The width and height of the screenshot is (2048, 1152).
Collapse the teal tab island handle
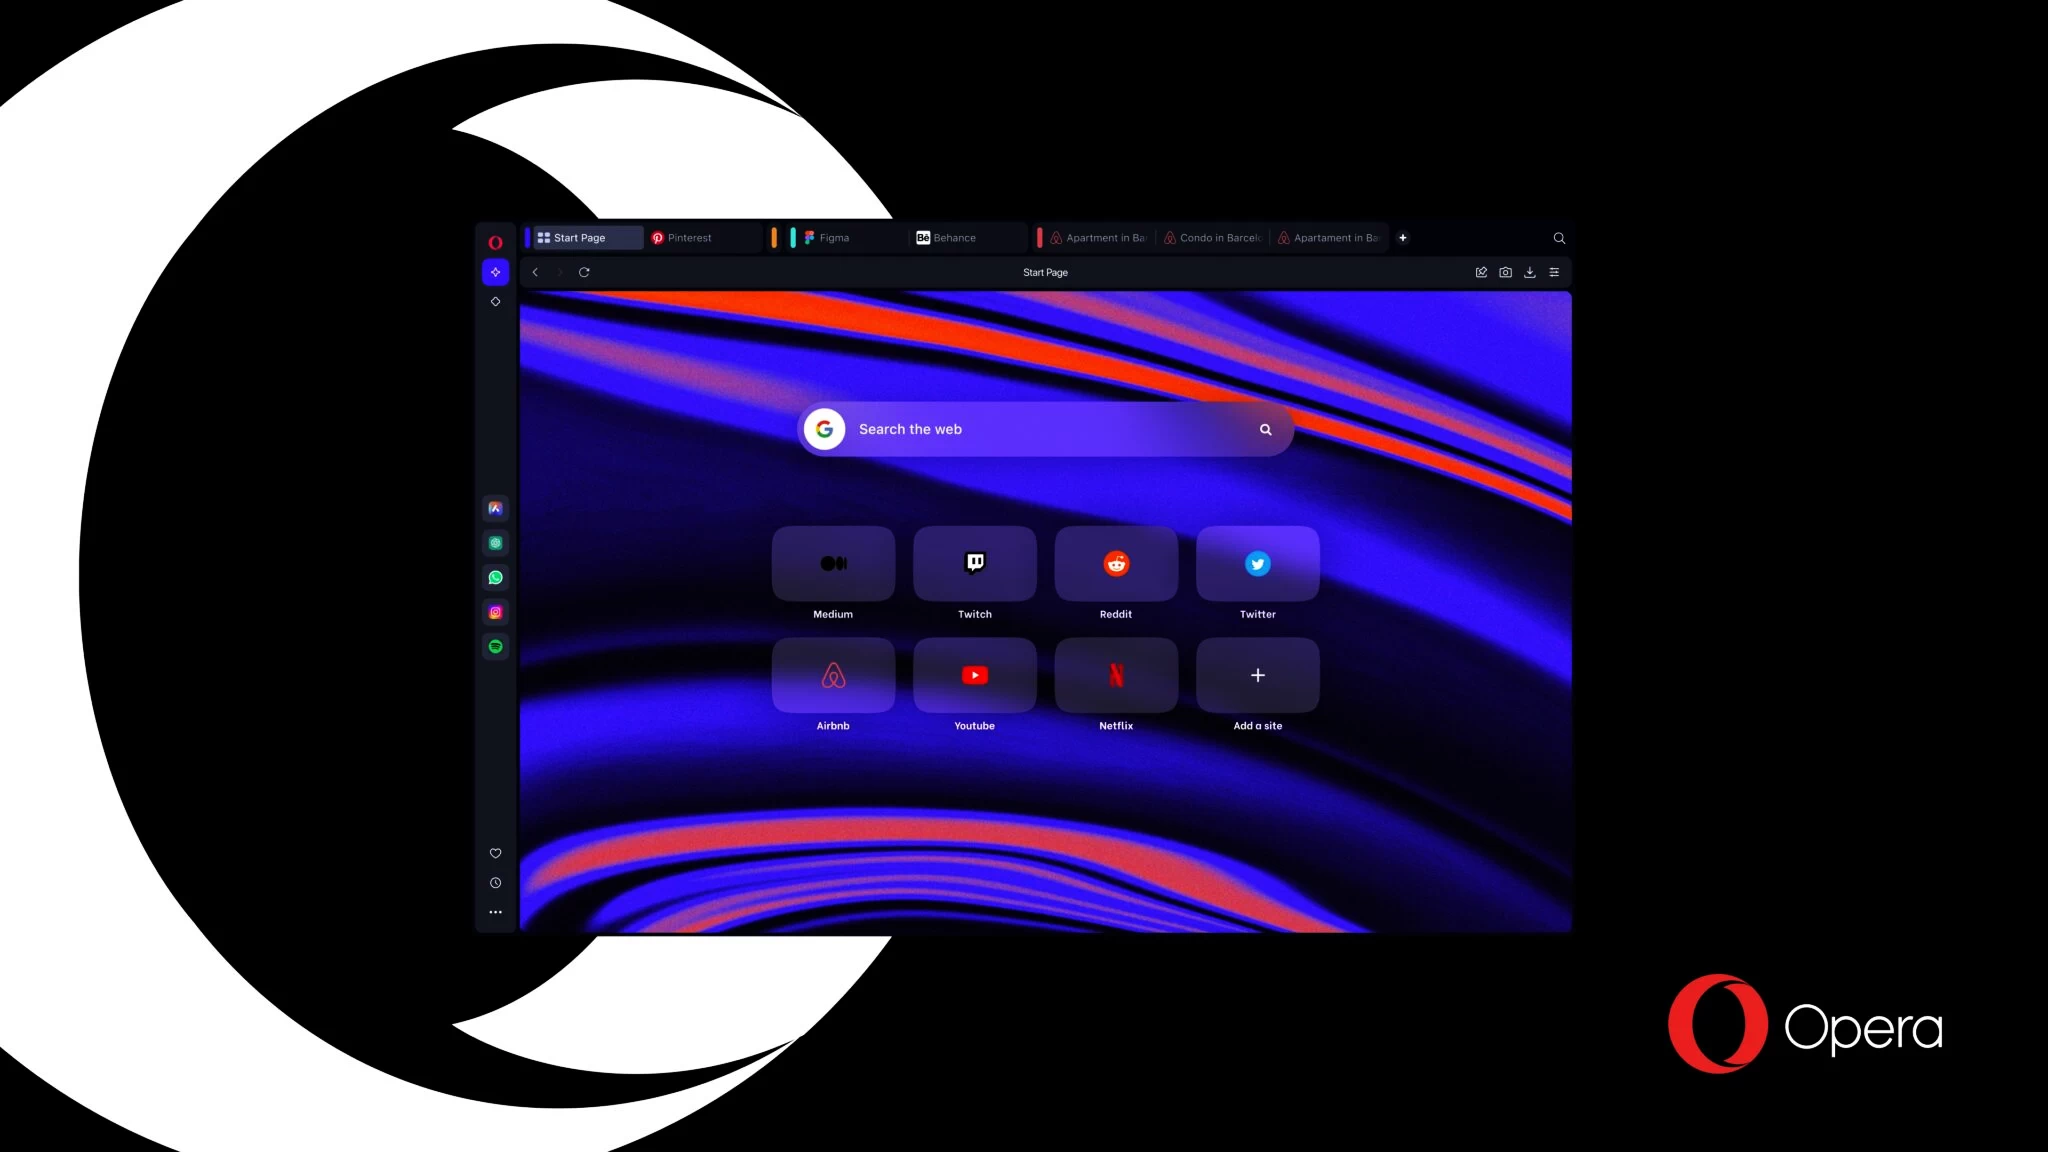click(x=793, y=238)
